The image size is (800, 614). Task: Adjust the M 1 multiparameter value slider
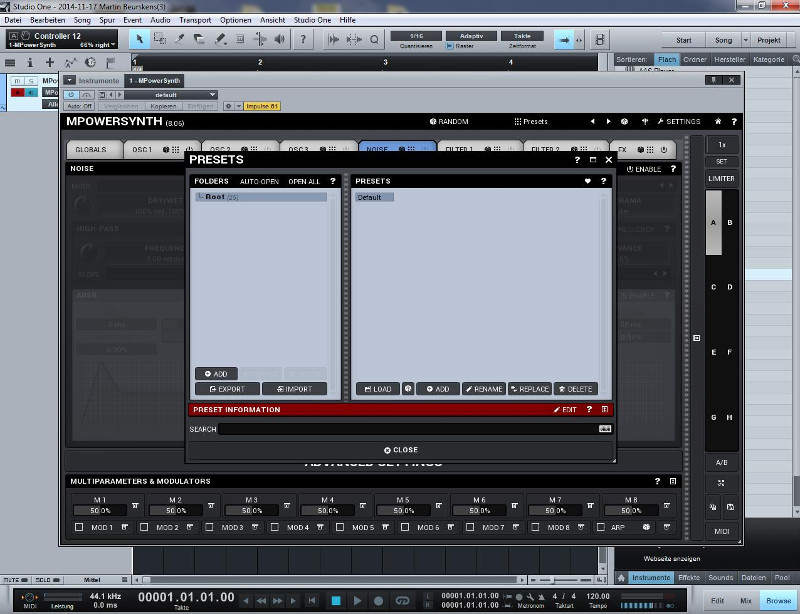click(x=100, y=510)
